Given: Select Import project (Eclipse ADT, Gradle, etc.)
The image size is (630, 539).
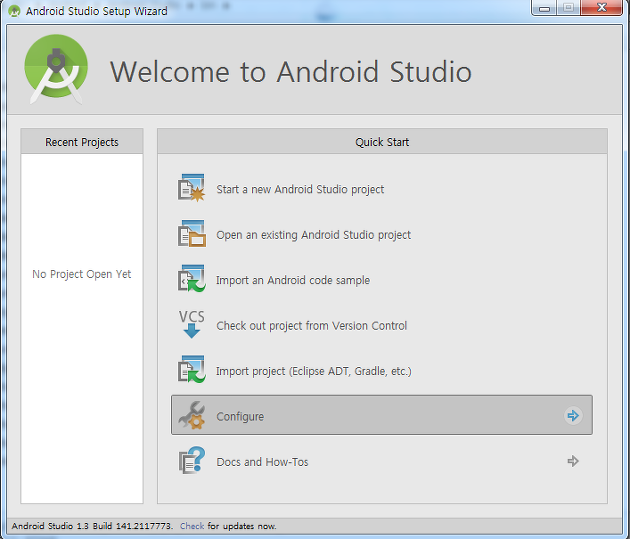Looking at the screenshot, I should [x=314, y=371].
